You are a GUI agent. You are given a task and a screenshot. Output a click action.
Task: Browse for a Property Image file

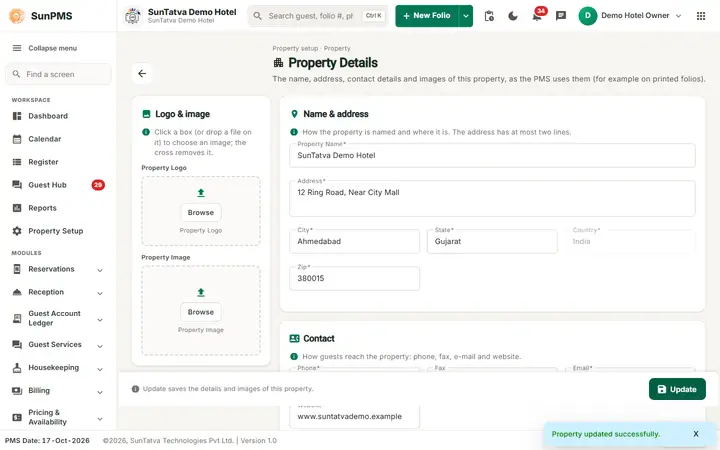click(x=201, y=312)
